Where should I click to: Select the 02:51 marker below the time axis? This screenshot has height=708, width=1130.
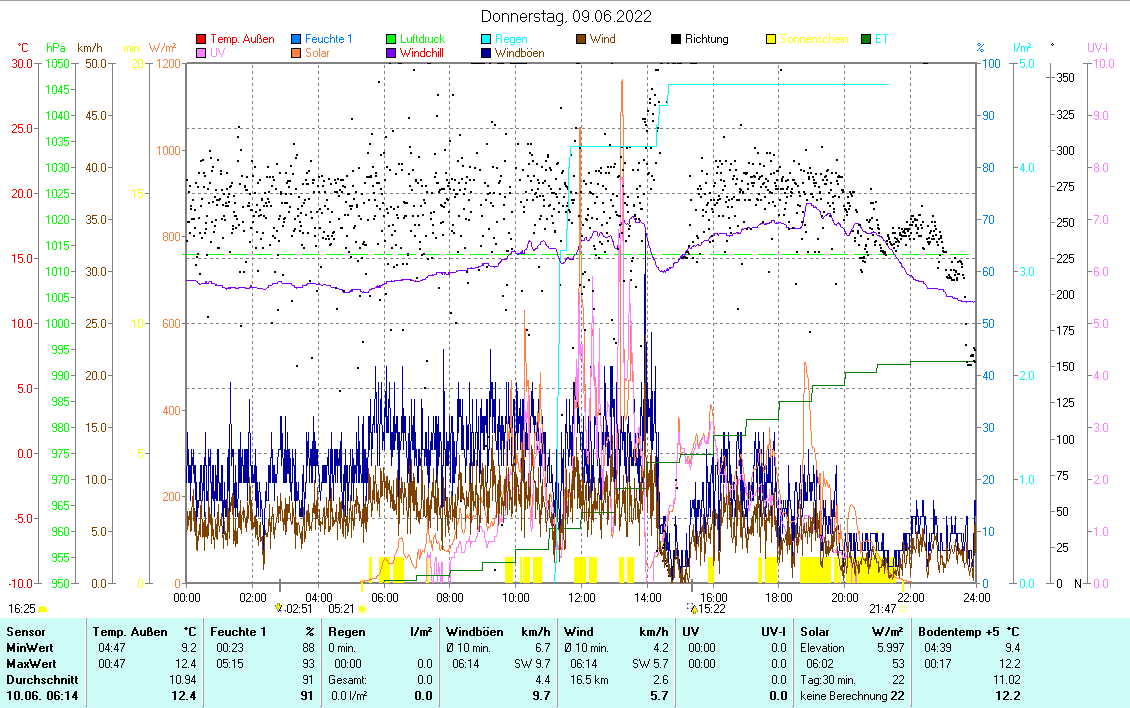pos(279,608)
